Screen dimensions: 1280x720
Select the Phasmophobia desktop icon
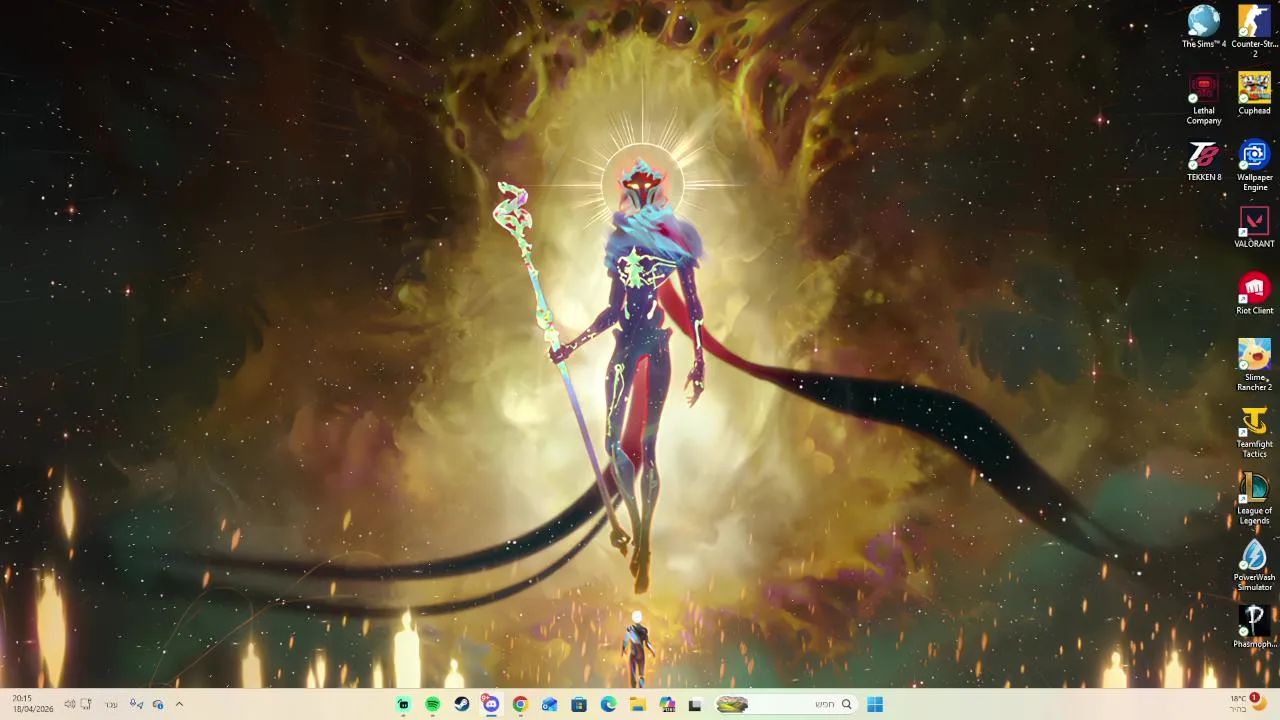(x=1254, y=628)
